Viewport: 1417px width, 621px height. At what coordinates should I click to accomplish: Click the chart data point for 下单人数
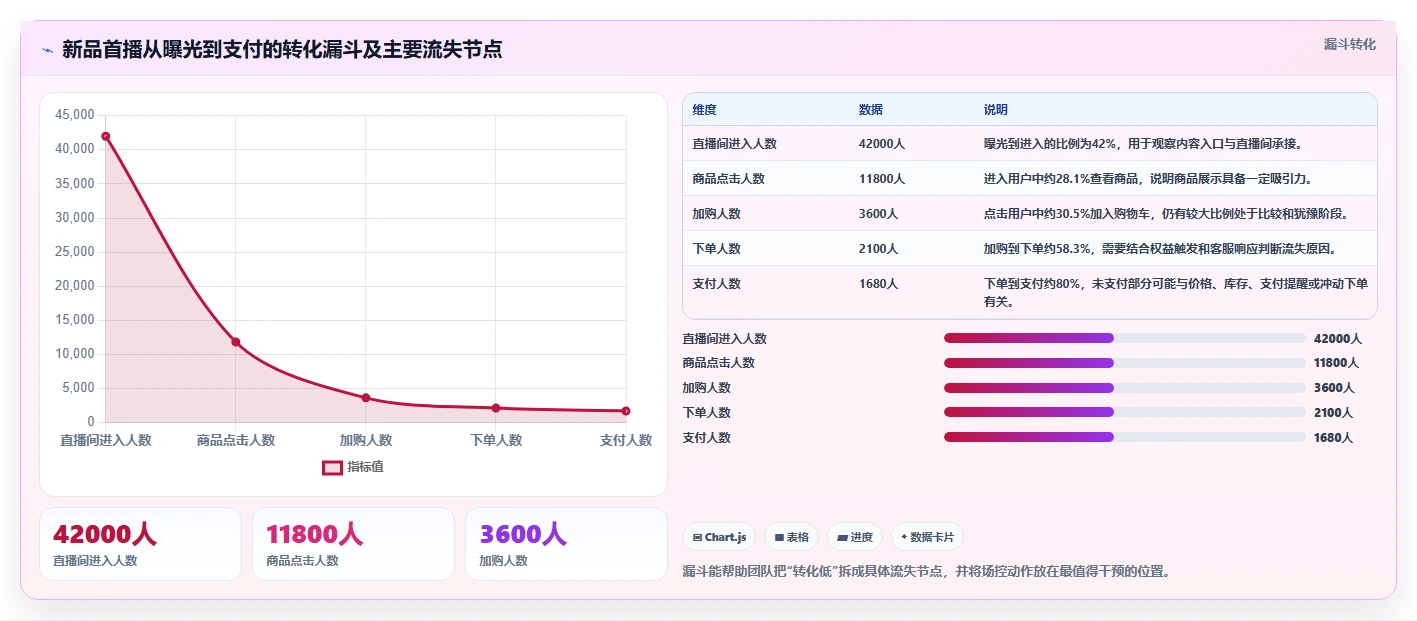496,408
